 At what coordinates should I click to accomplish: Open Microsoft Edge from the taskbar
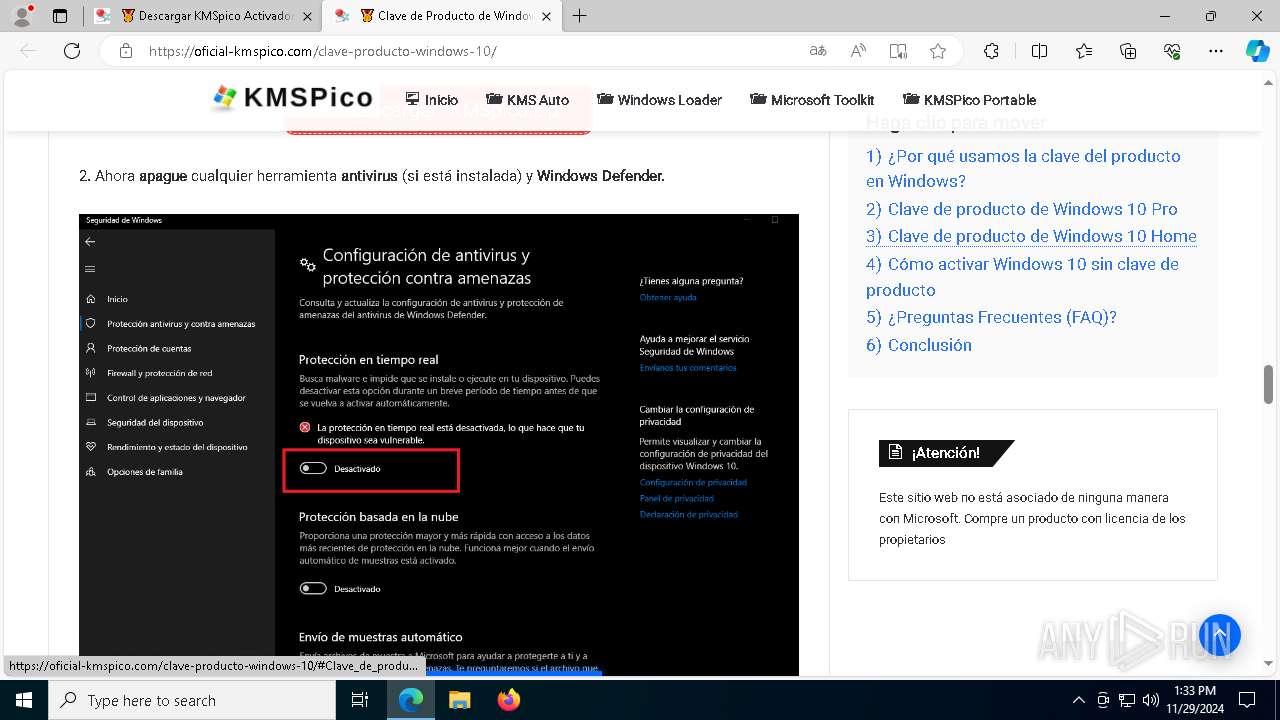(411, 700)
